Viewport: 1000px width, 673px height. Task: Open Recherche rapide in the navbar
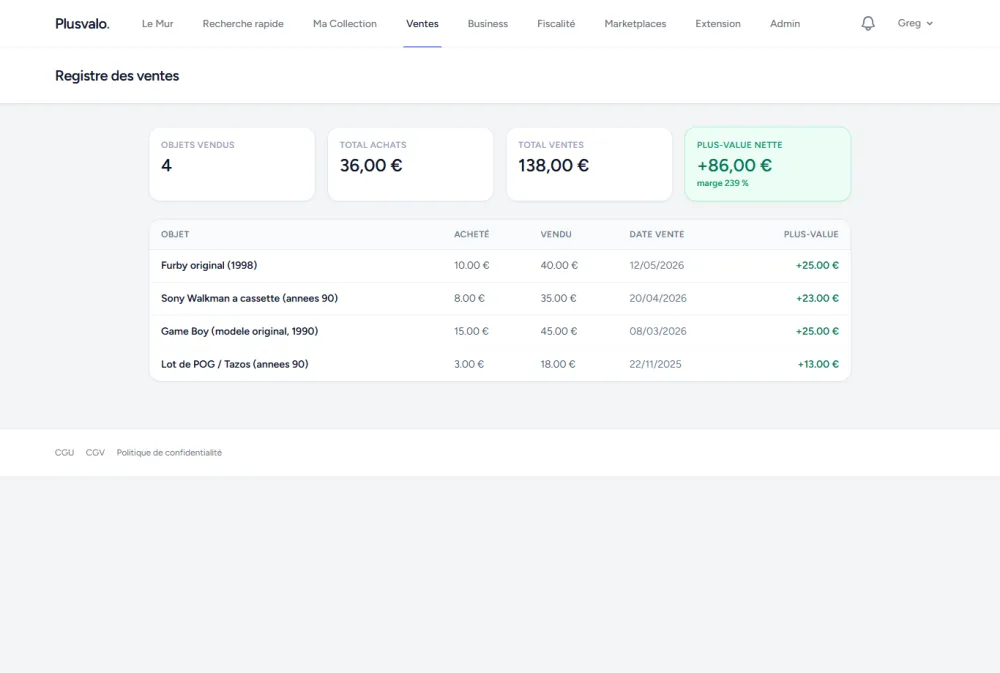pyautogui.click(x=243, y=24)
